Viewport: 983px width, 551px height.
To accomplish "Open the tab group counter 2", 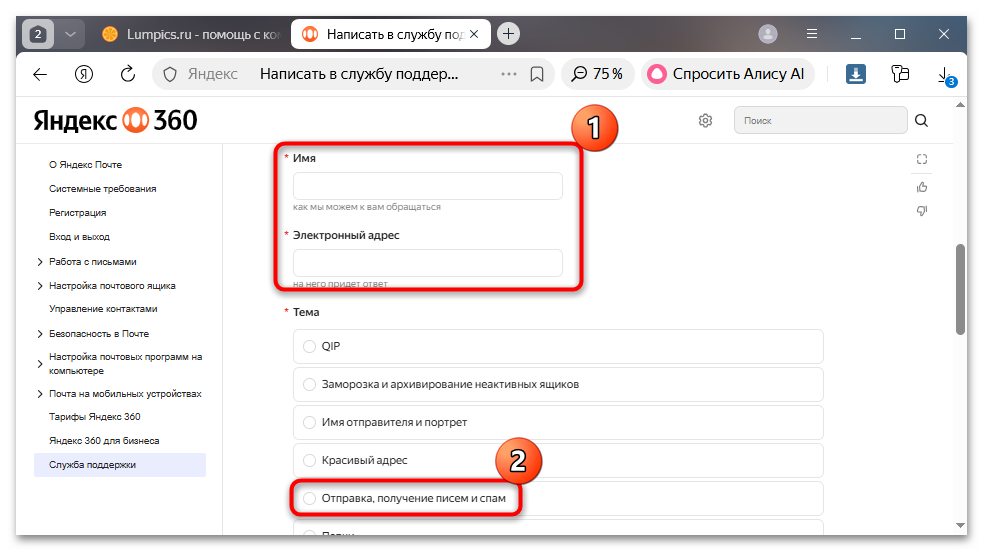I will [x=38, y=34].
